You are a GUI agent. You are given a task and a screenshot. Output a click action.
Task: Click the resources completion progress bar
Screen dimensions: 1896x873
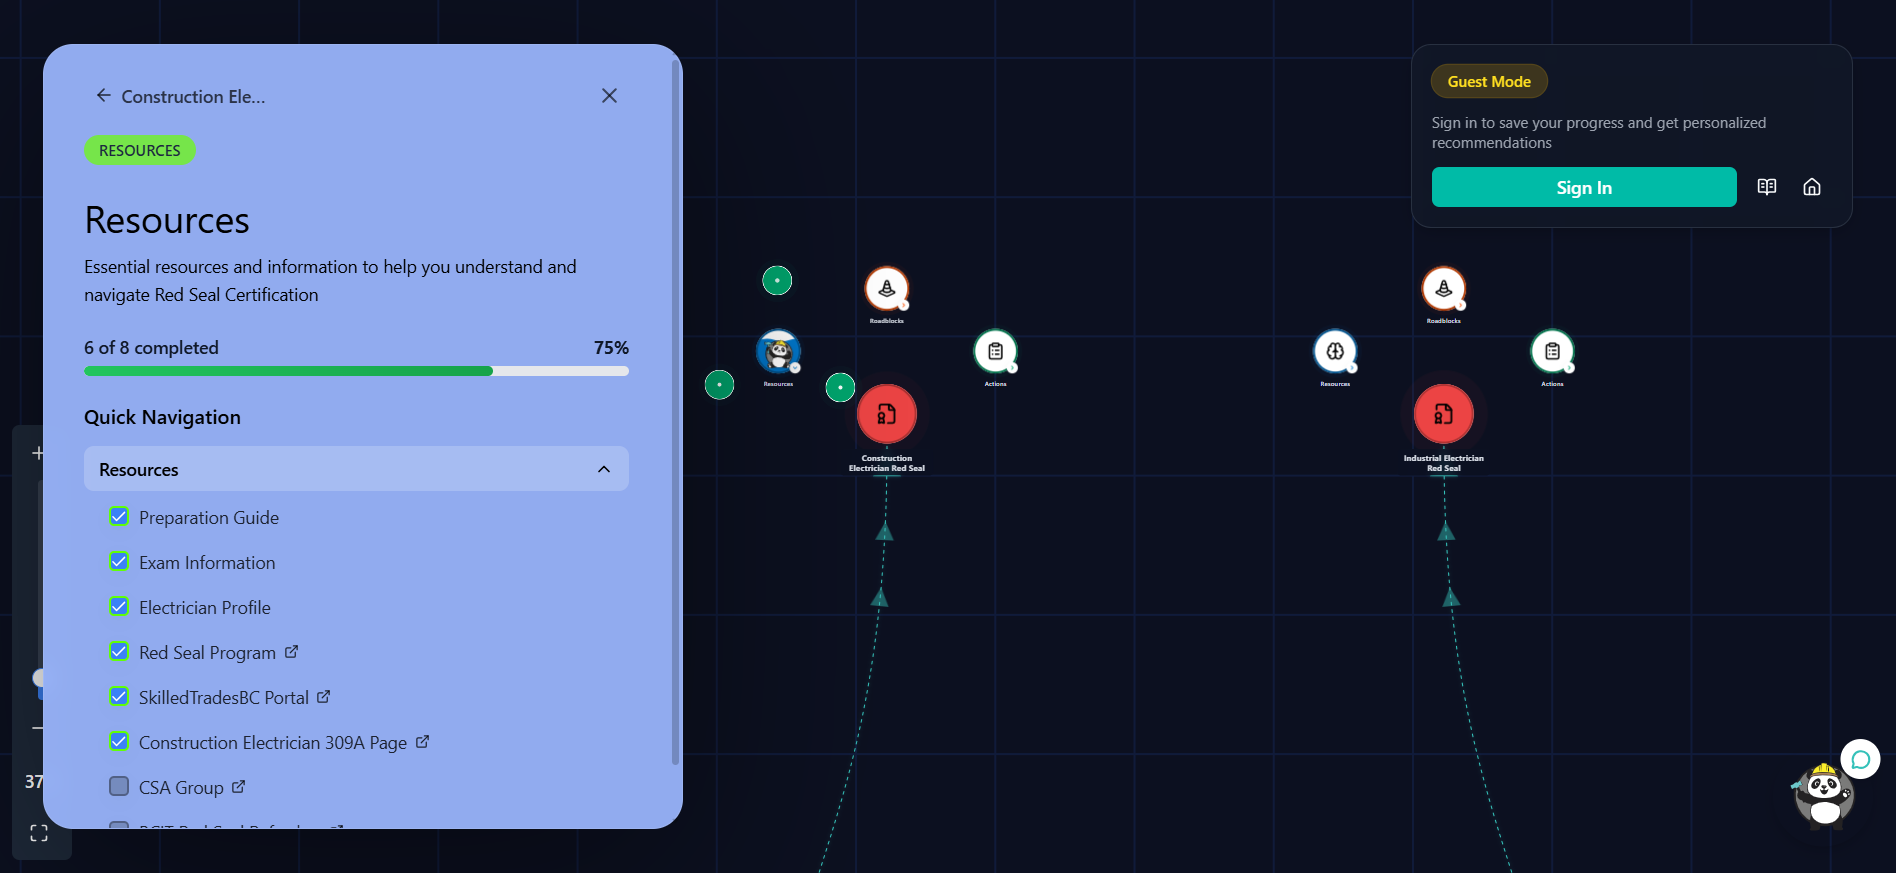pos(356,371)
